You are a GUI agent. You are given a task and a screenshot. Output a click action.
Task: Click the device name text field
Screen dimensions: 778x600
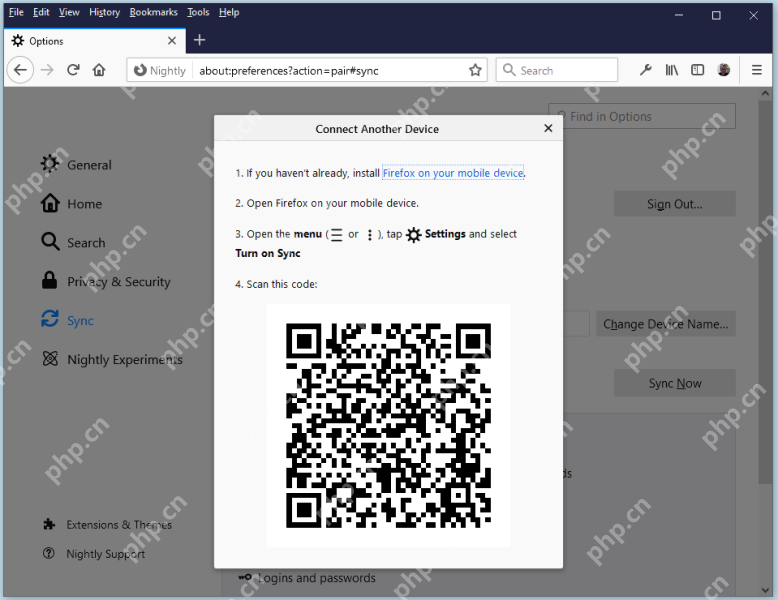576,324
